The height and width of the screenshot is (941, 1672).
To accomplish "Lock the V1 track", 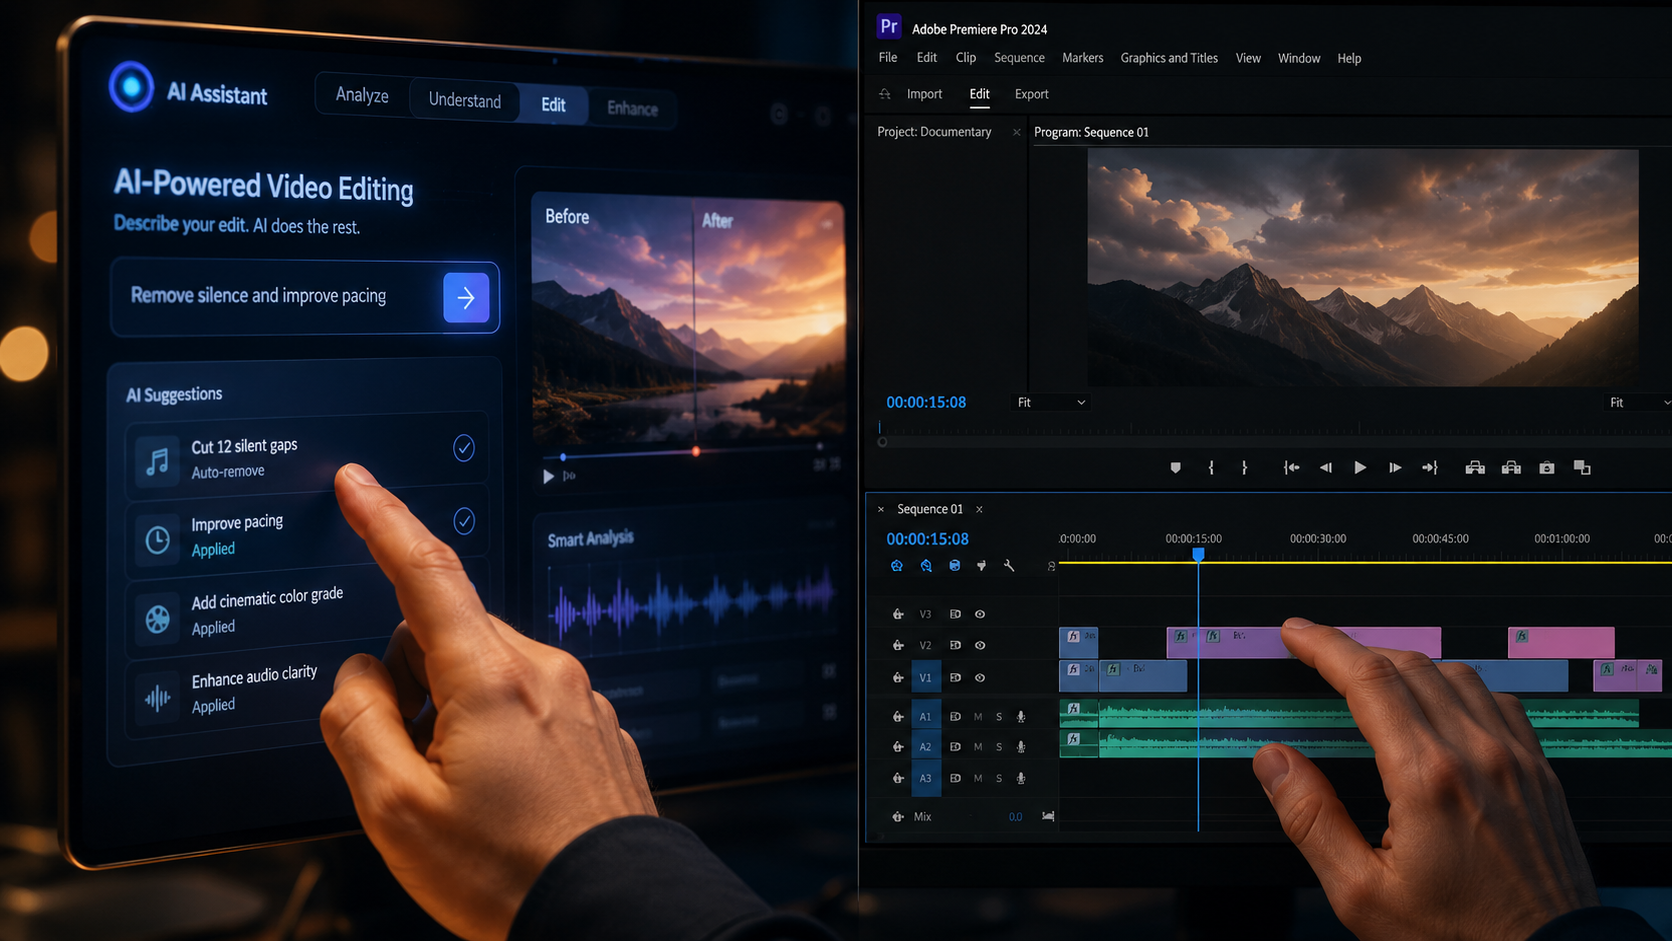I will click(x=898, y=677).
